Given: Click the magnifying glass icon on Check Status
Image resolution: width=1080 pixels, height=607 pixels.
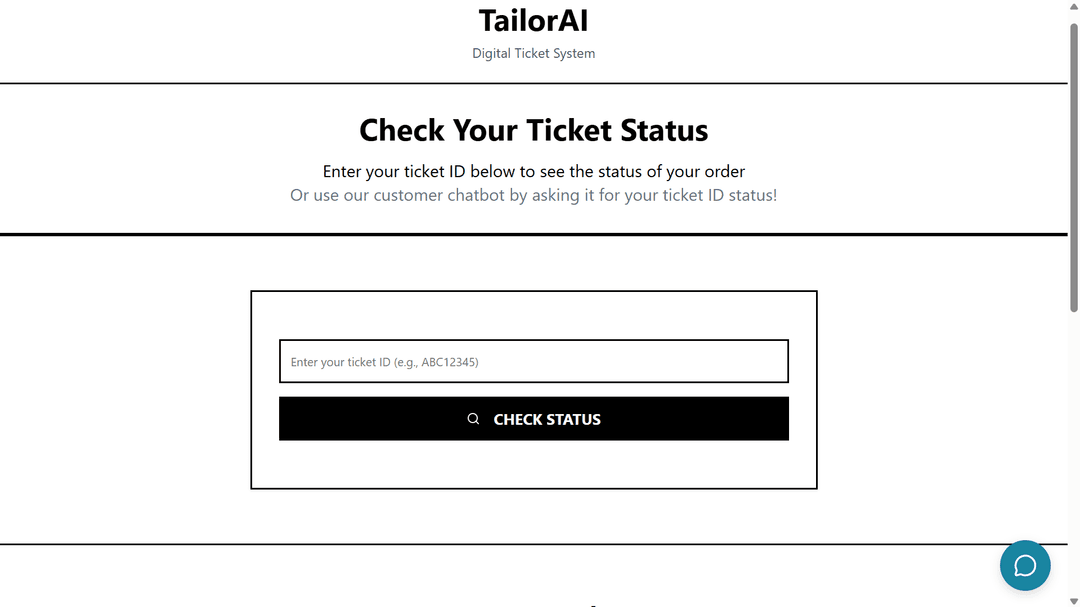Looking at the screenshot, I should pyautogui.click(x=473, y=419).
